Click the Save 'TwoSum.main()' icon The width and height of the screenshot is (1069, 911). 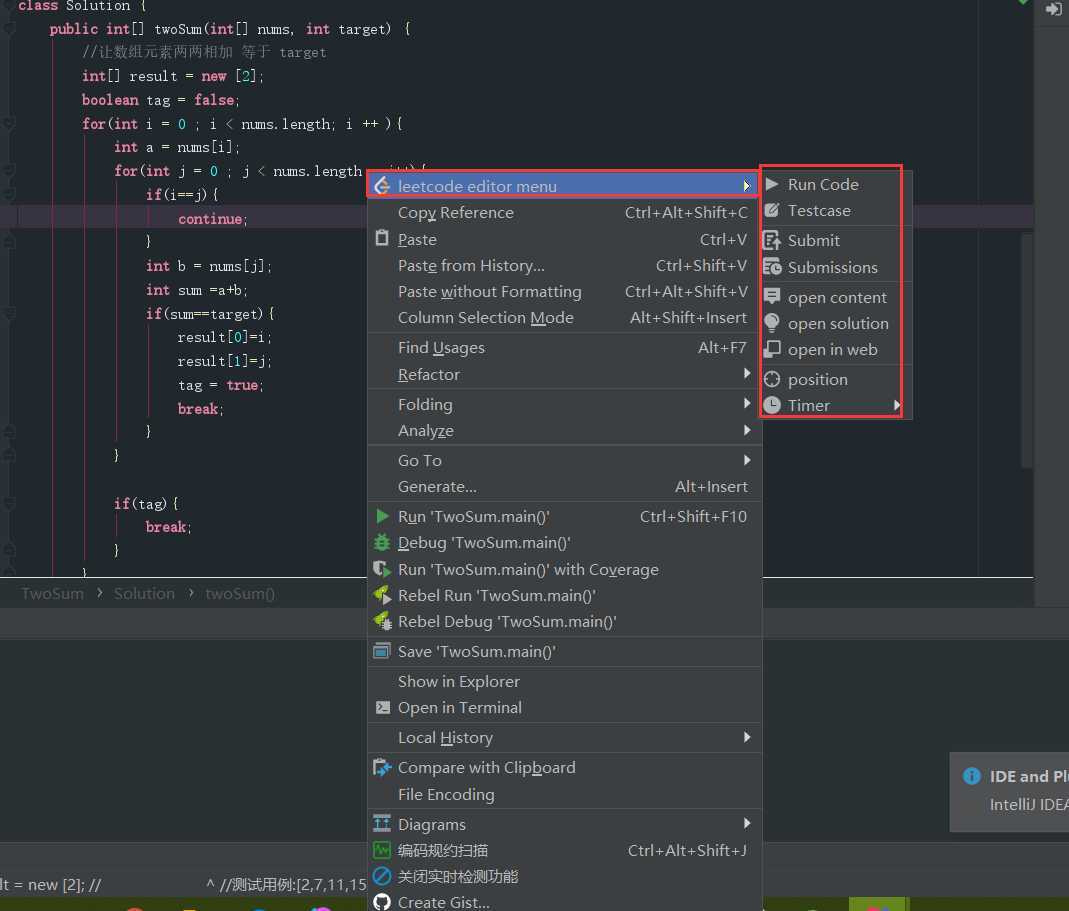[382, 651]
